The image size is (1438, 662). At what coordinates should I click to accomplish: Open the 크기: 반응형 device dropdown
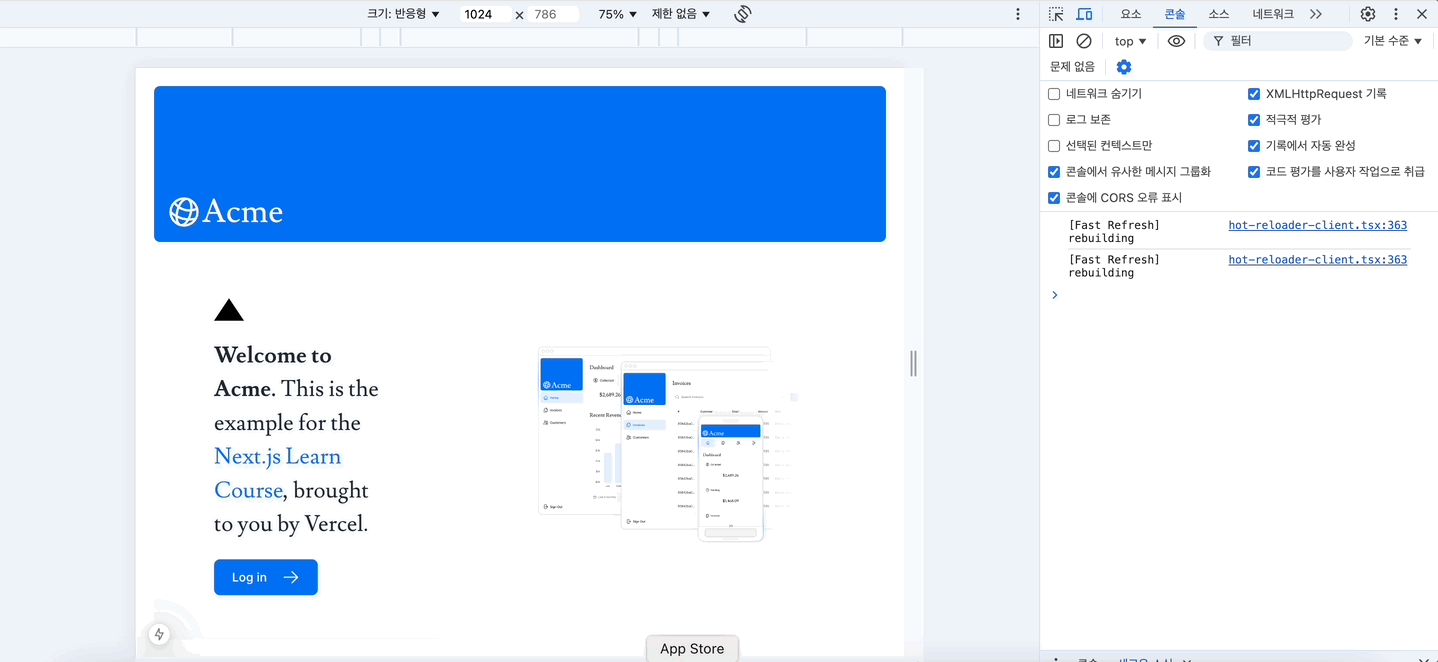[403, 14]
